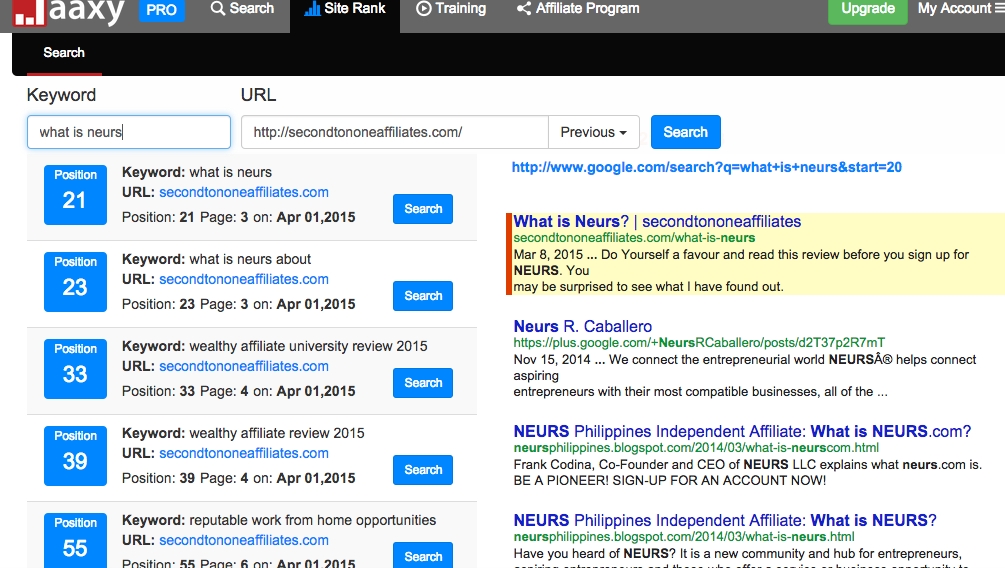Viewport: 1005px width, 568px height.
Task: Open secondtononeaffiliates.com link in position 55 row
Action: point(244,540)
